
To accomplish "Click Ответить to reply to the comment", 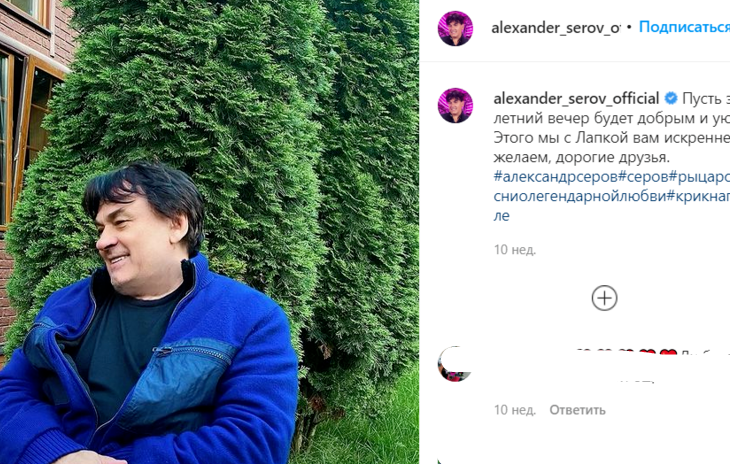I will [577, 410].
